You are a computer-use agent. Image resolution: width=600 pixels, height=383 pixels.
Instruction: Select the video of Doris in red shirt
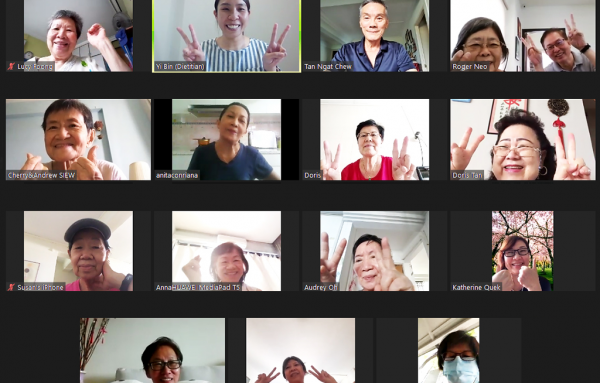click(x=375, y=139)
